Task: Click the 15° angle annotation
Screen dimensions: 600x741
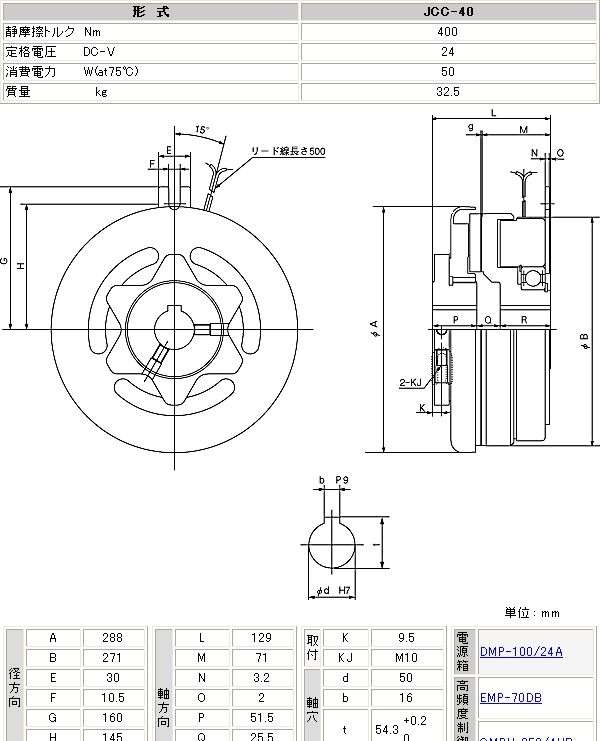Action: [201, 130]
